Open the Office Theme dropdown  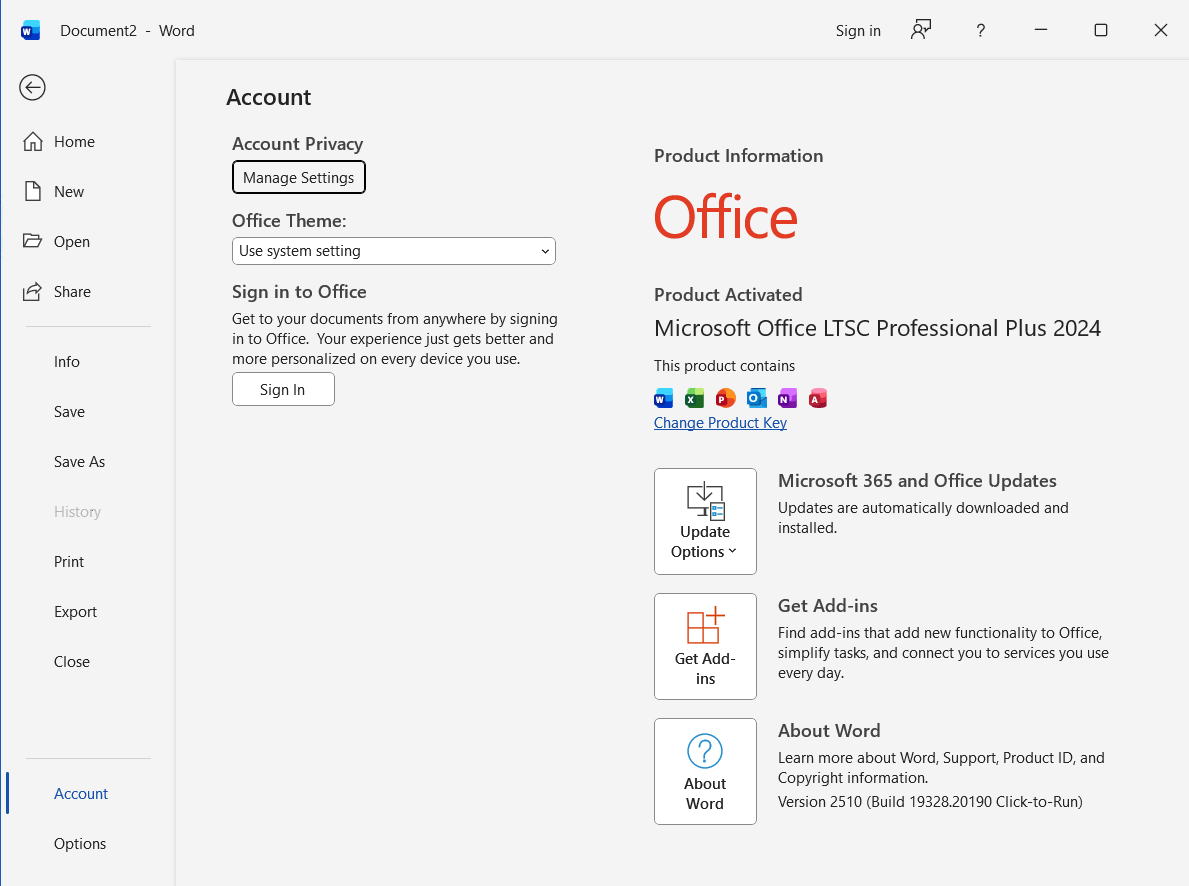pos(394,251)
